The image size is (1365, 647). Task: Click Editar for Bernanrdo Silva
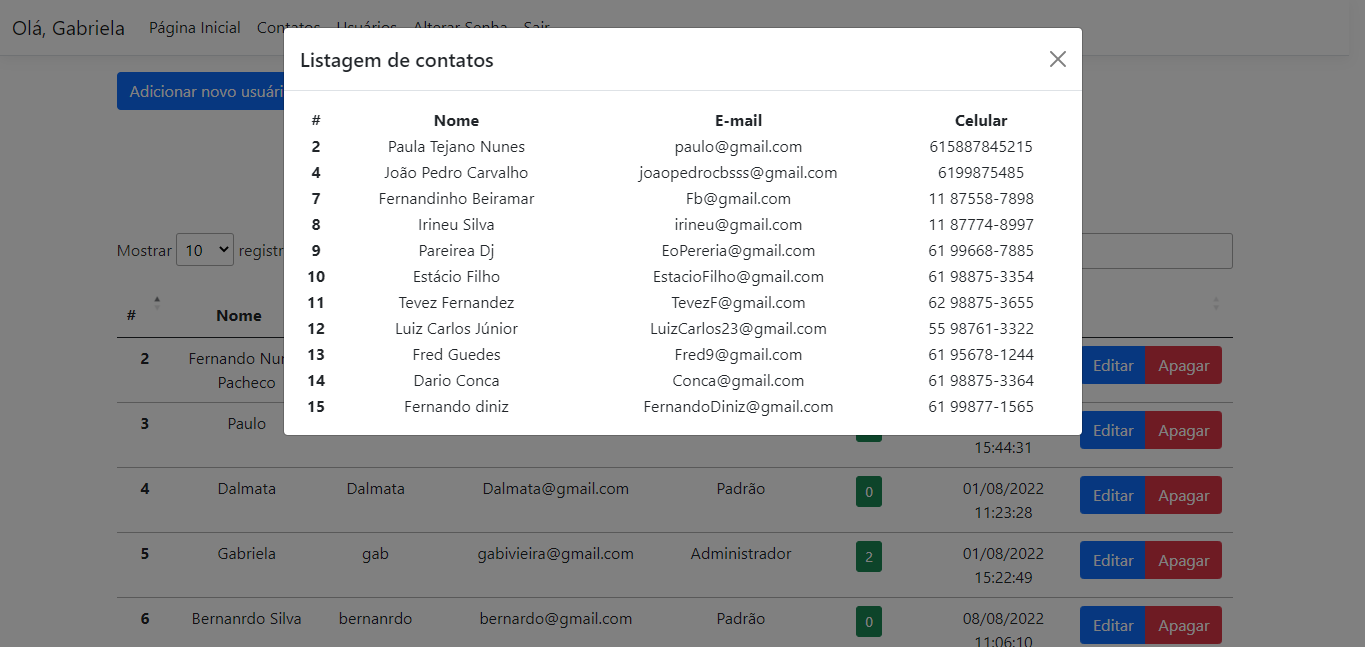tap(1112, 624)
